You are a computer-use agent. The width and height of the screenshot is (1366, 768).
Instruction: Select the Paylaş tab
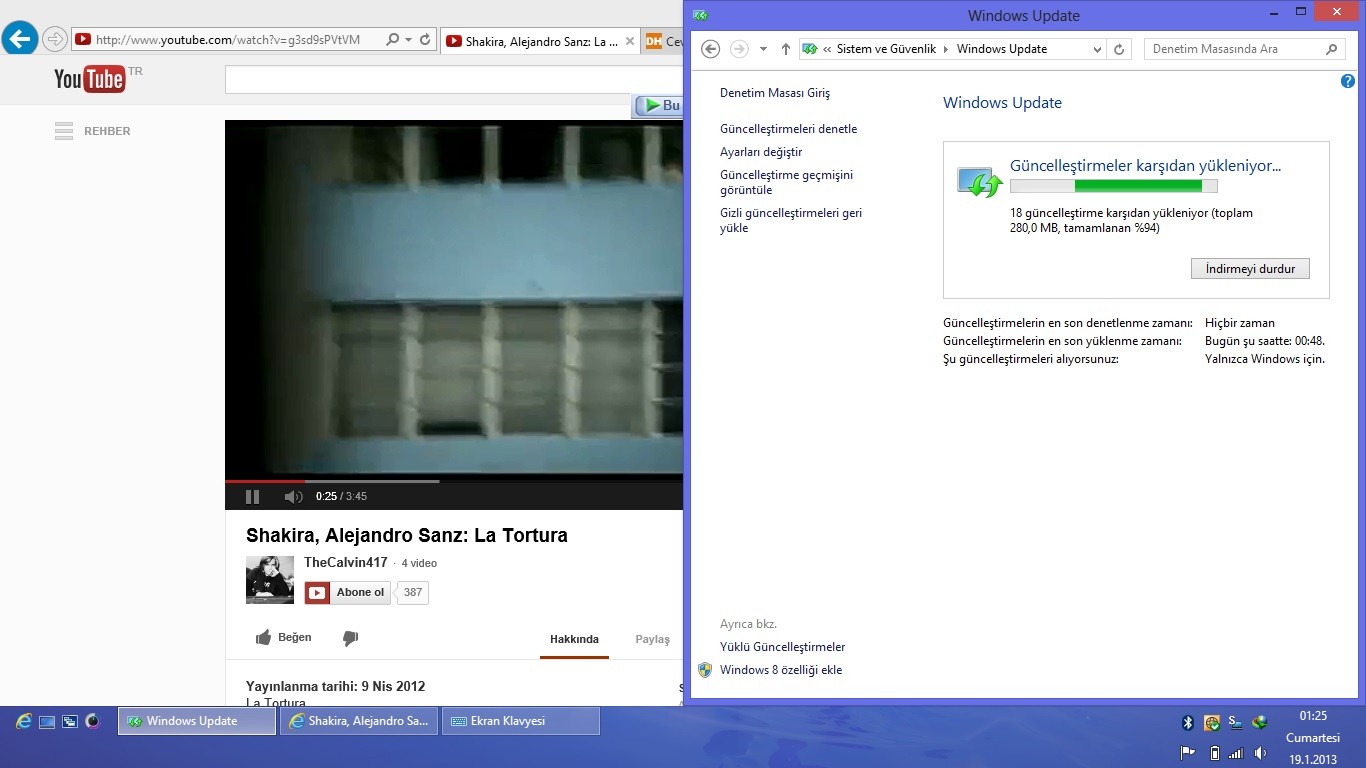653,639
